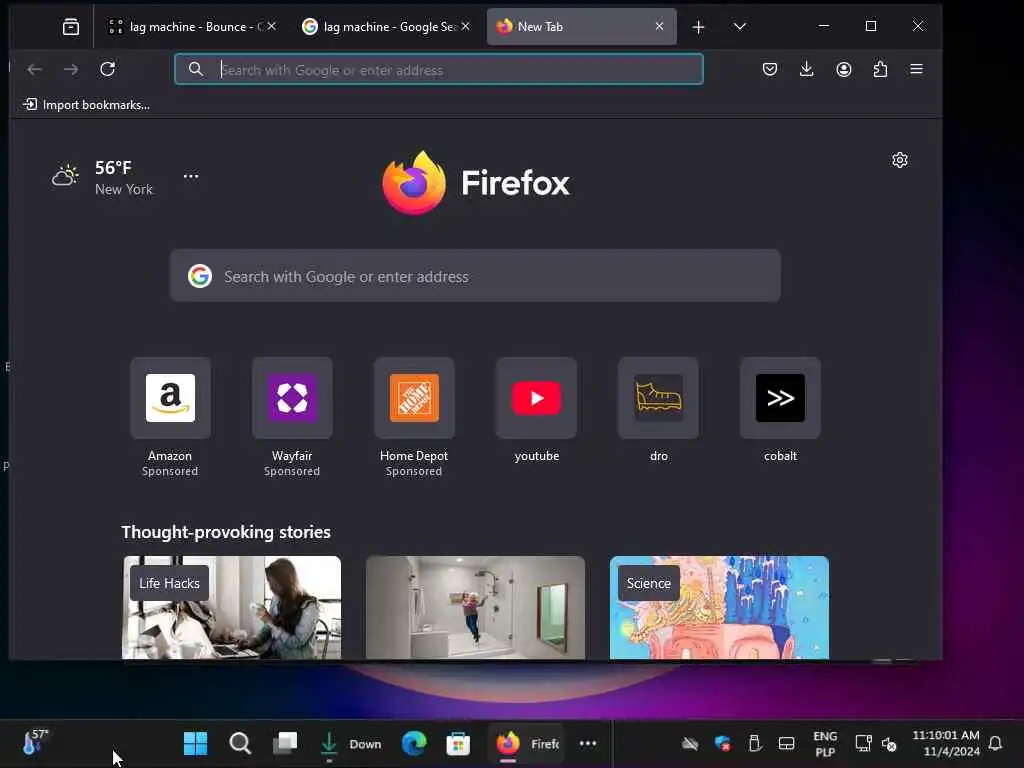Close the 'lag machine - Google Search' tab
Viewport: 1024px width, 768px height.
coord(466,26)
